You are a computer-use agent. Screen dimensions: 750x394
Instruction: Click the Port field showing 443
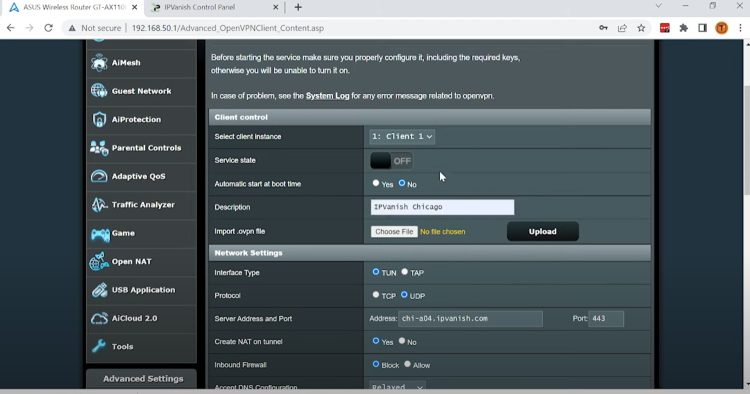point(606,318)
